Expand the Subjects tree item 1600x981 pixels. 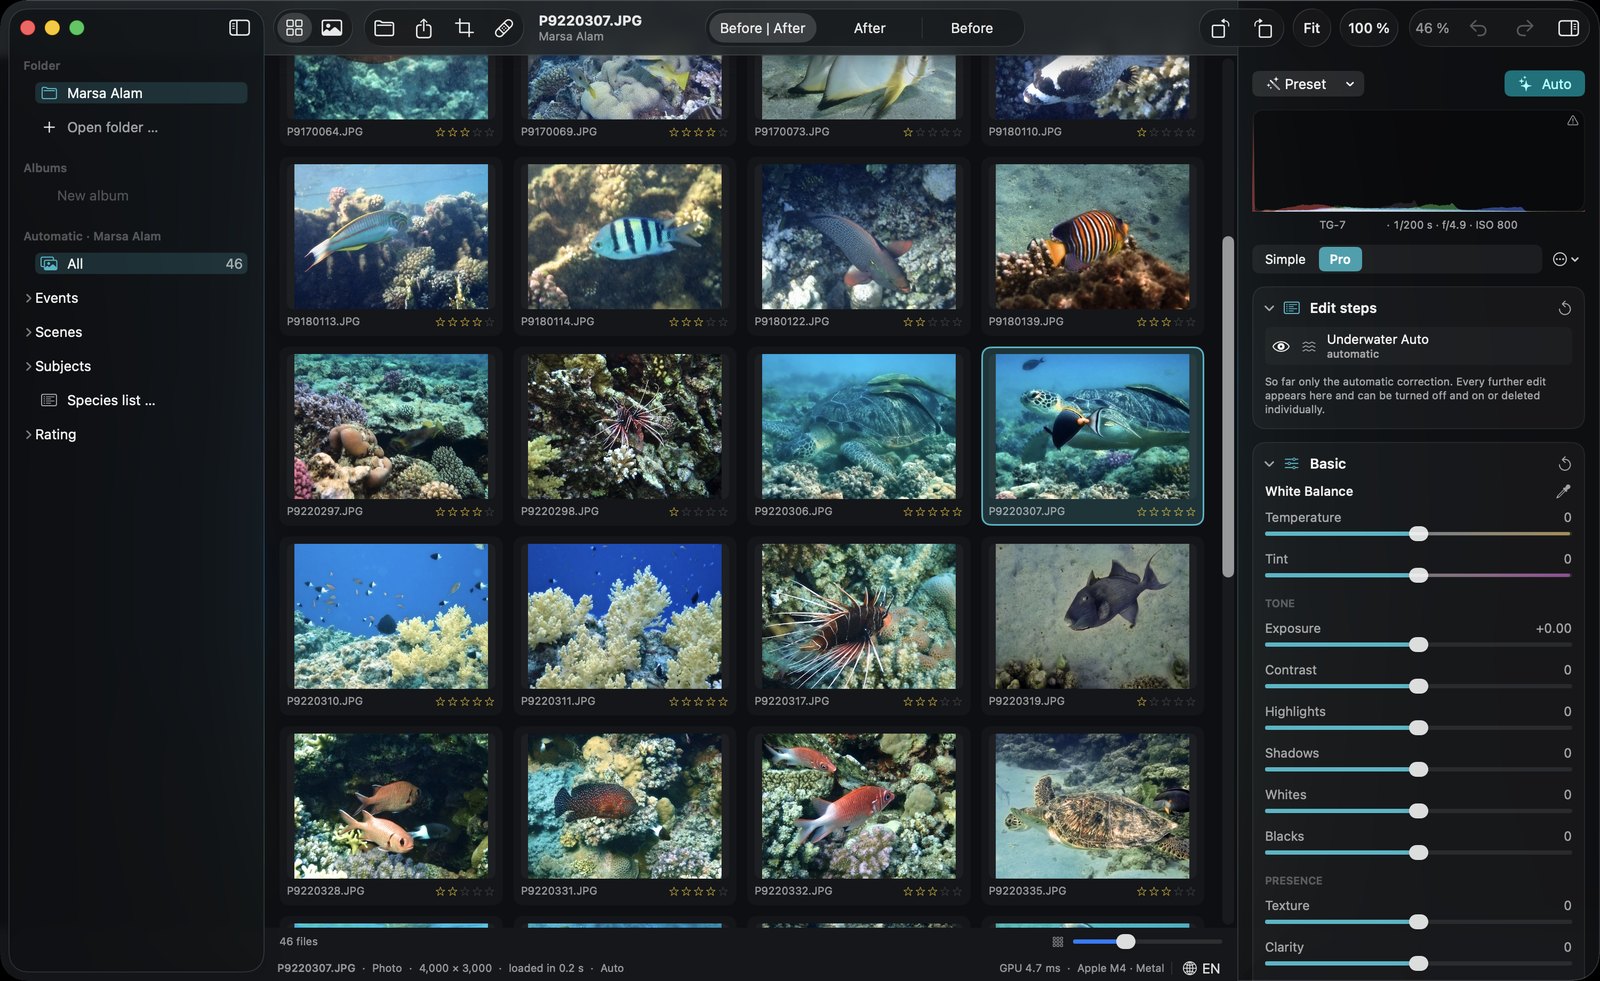tap(28, 366)
